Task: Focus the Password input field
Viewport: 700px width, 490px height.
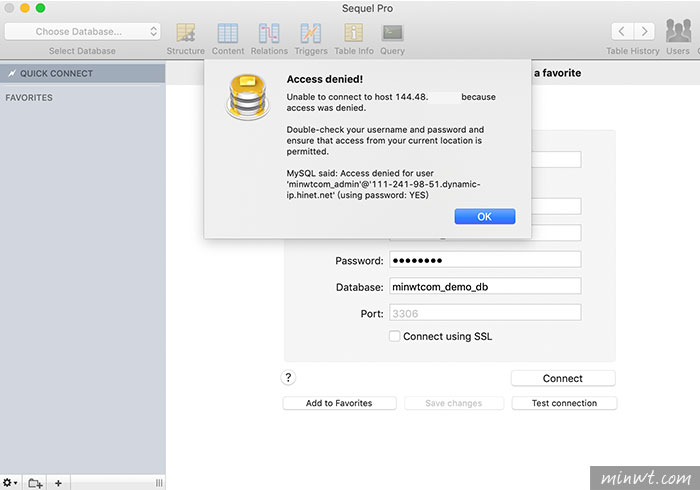Action: pos(485,260)
